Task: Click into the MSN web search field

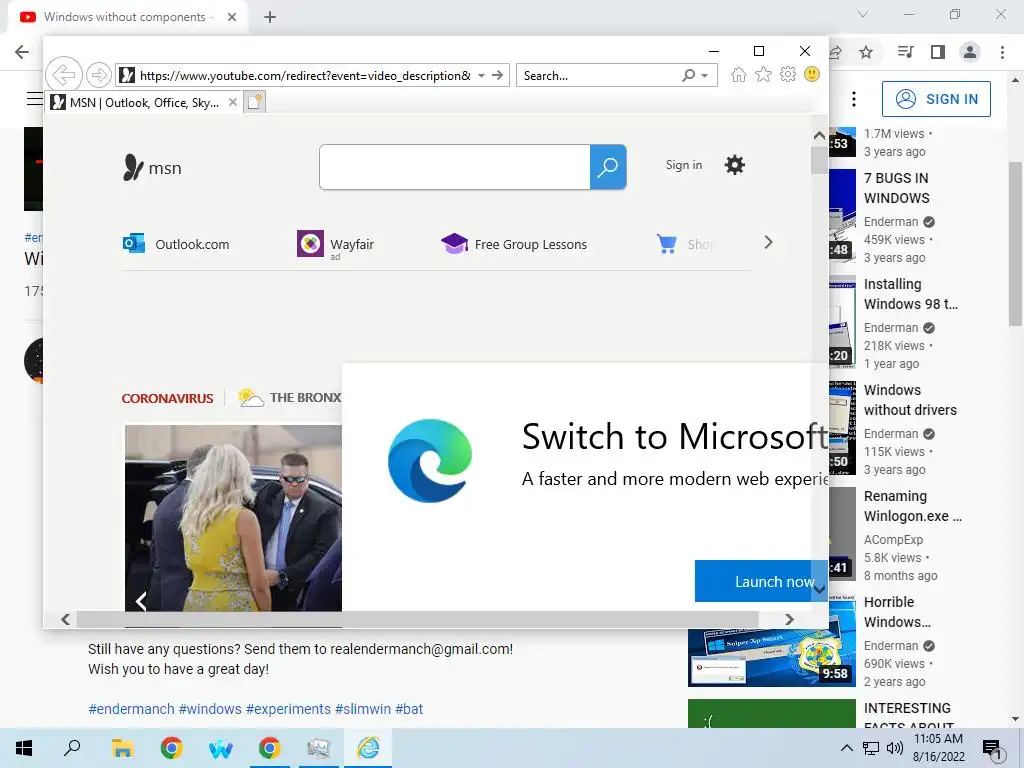Action: [x=455, y=167]
